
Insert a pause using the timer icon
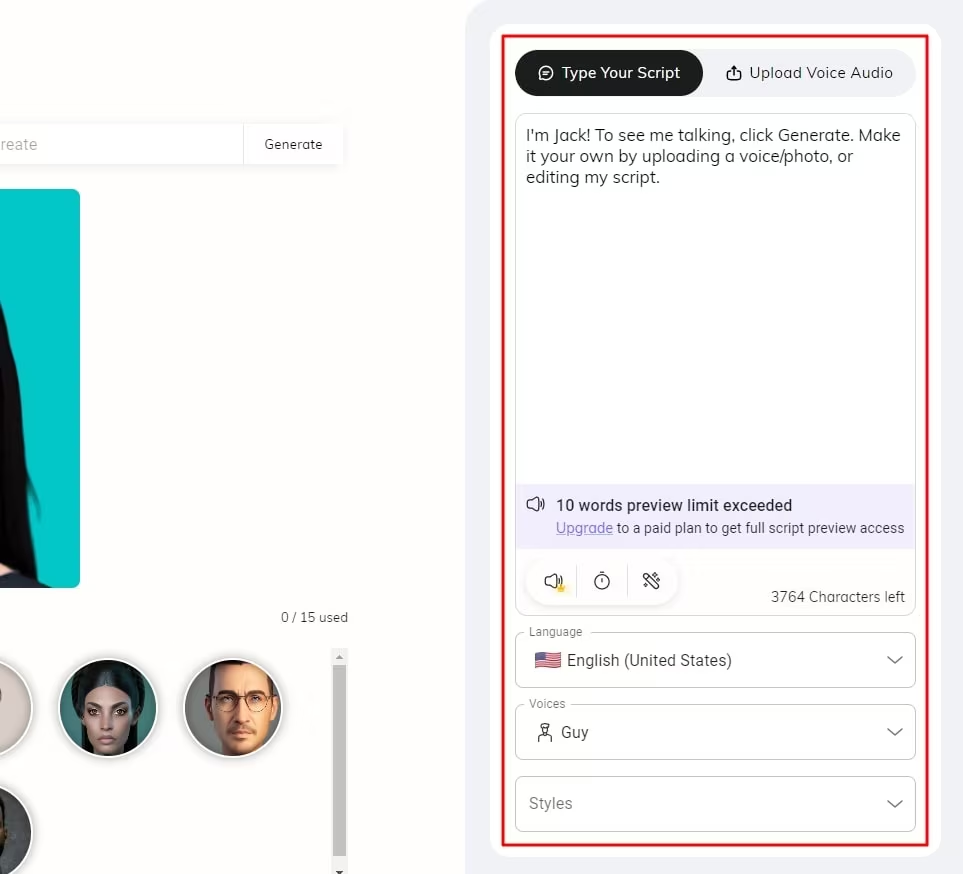coord(602,581)
